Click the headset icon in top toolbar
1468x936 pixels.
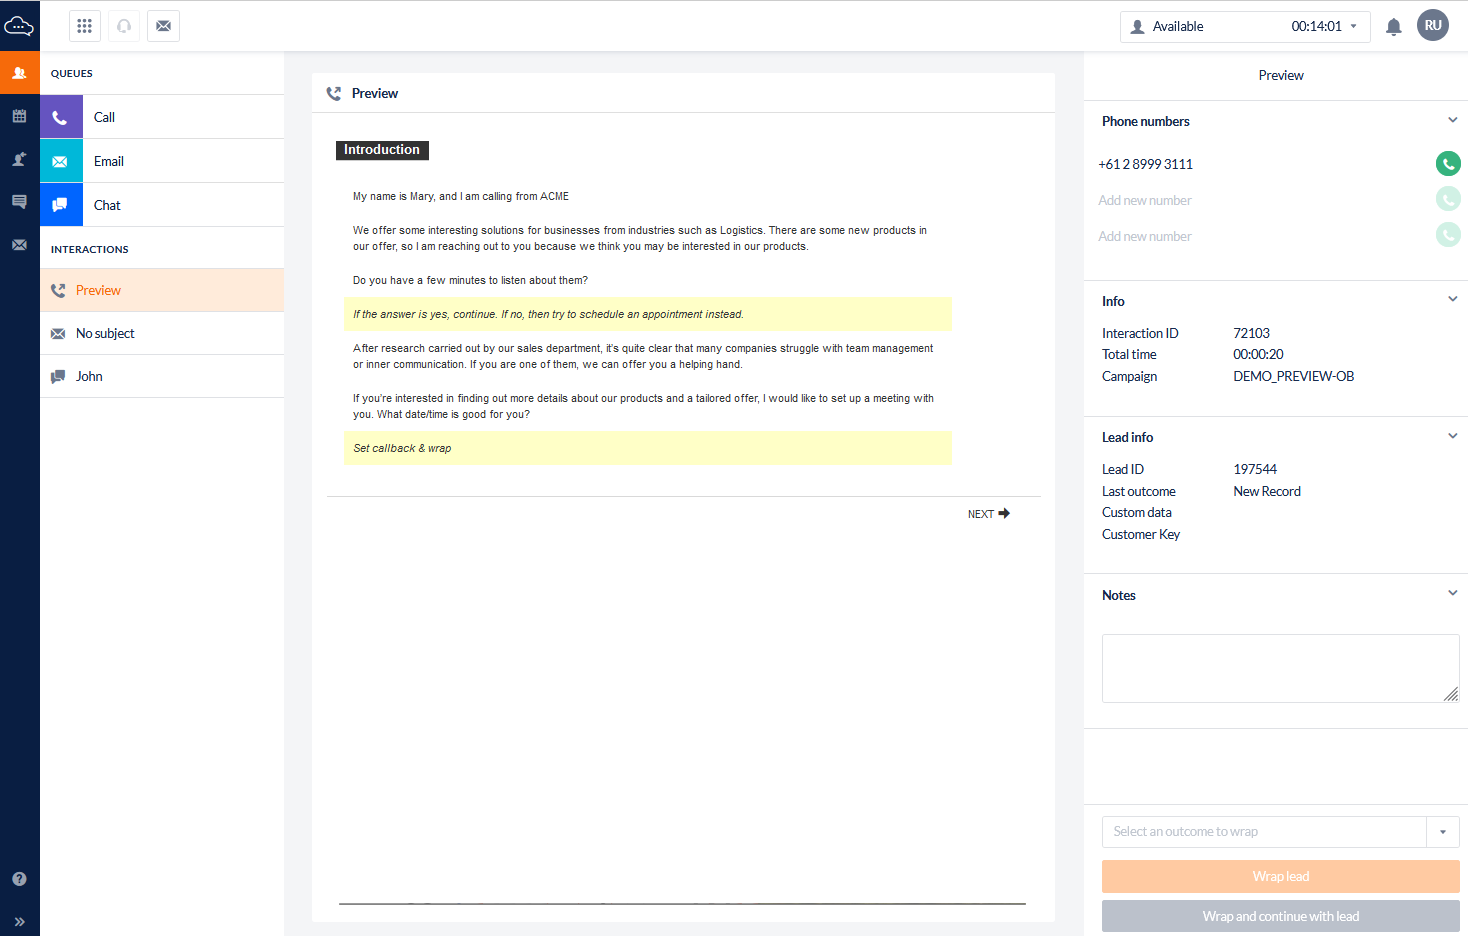[124, 26]
